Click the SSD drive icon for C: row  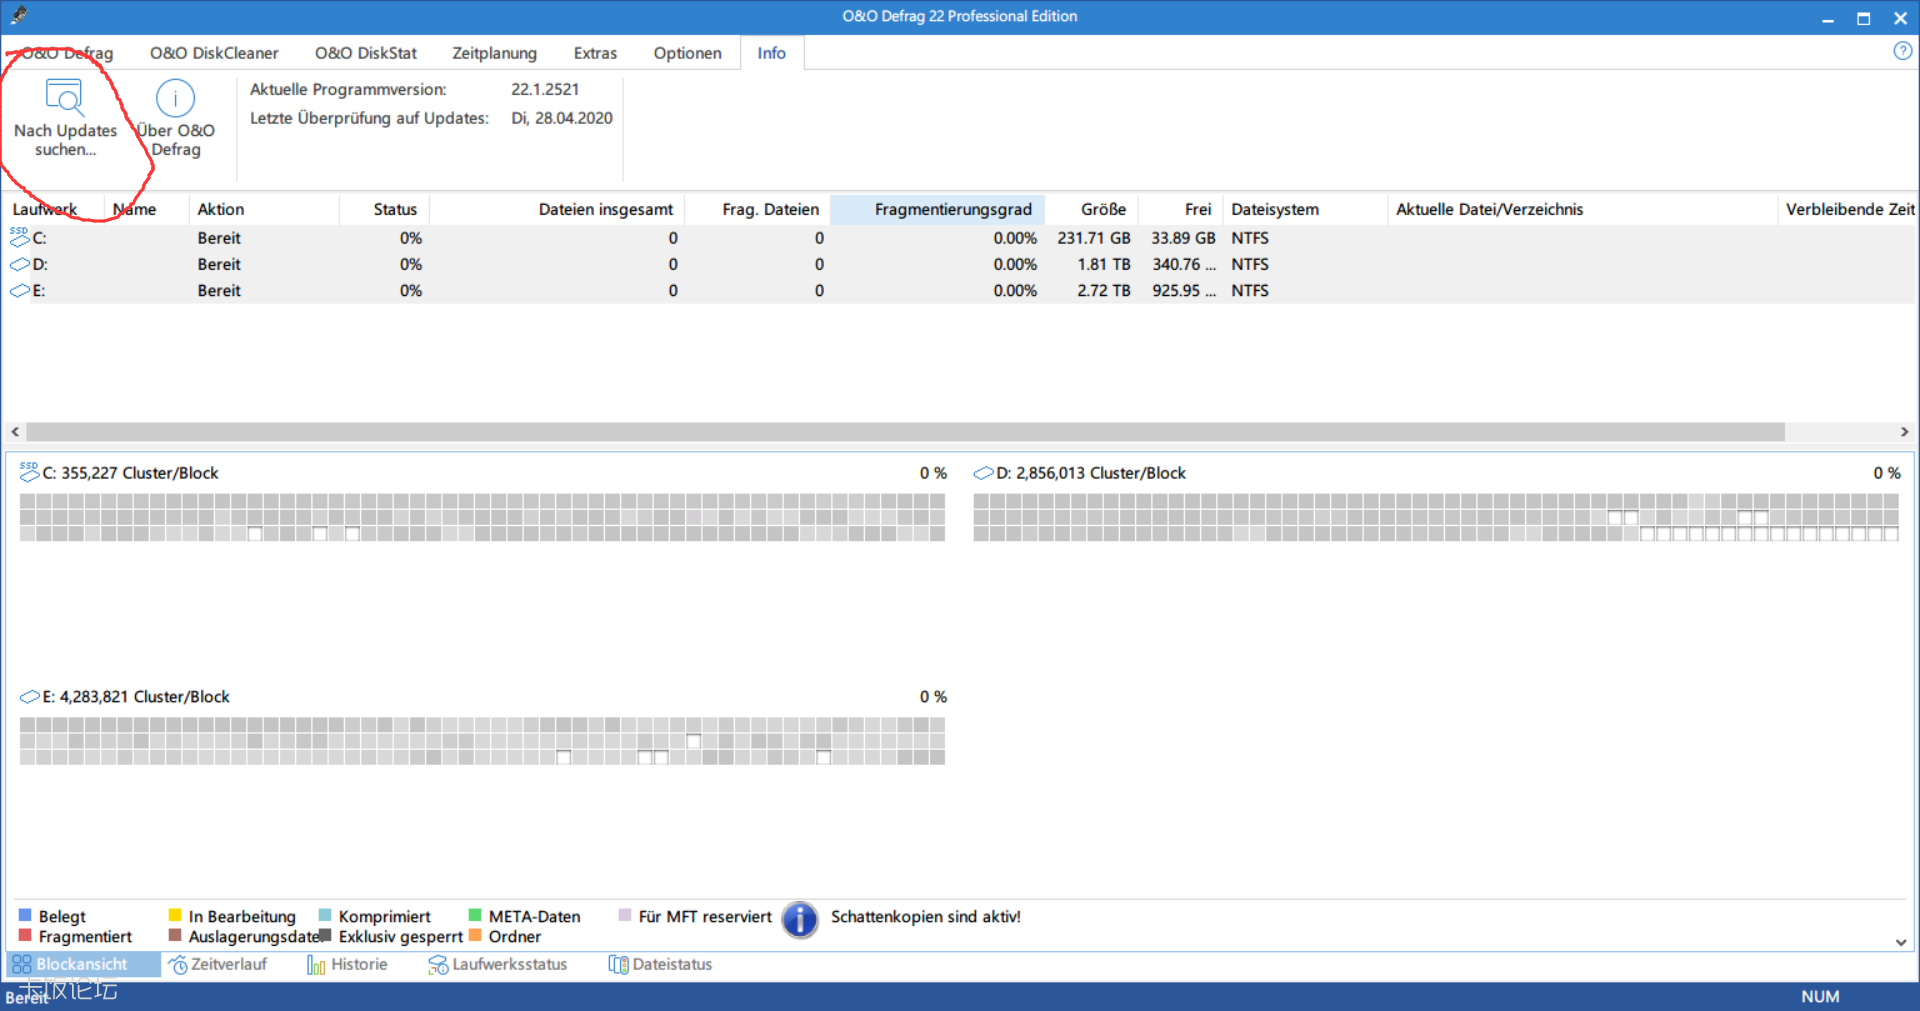click(19, 237)
